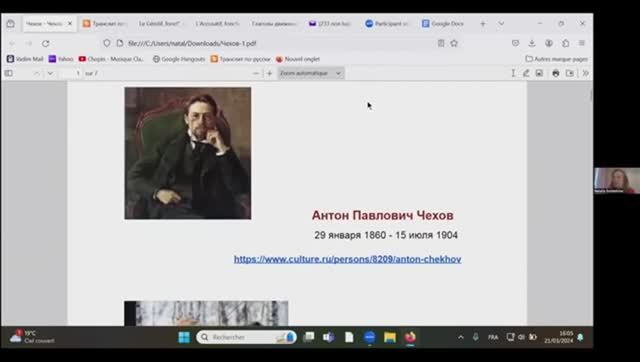Go to next PDF page

(50, 73)
